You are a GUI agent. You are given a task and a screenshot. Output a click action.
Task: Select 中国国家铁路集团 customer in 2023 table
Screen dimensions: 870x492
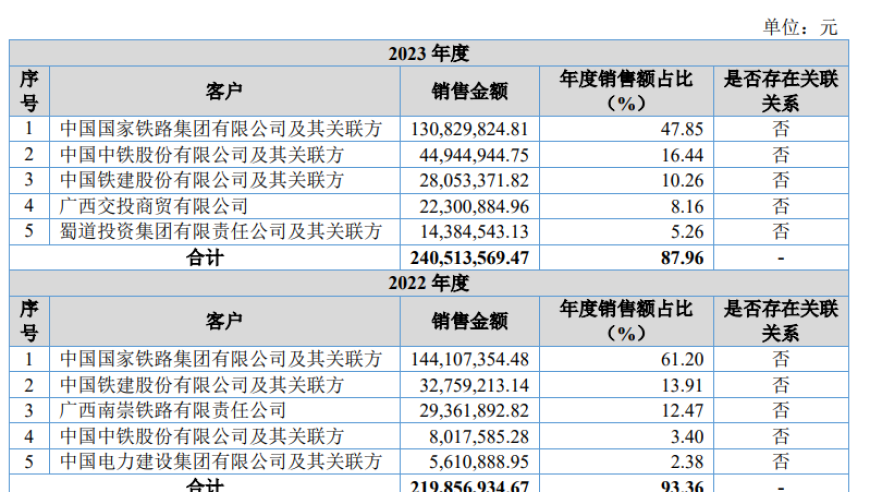pyautogui.click(x=221, y=129)
